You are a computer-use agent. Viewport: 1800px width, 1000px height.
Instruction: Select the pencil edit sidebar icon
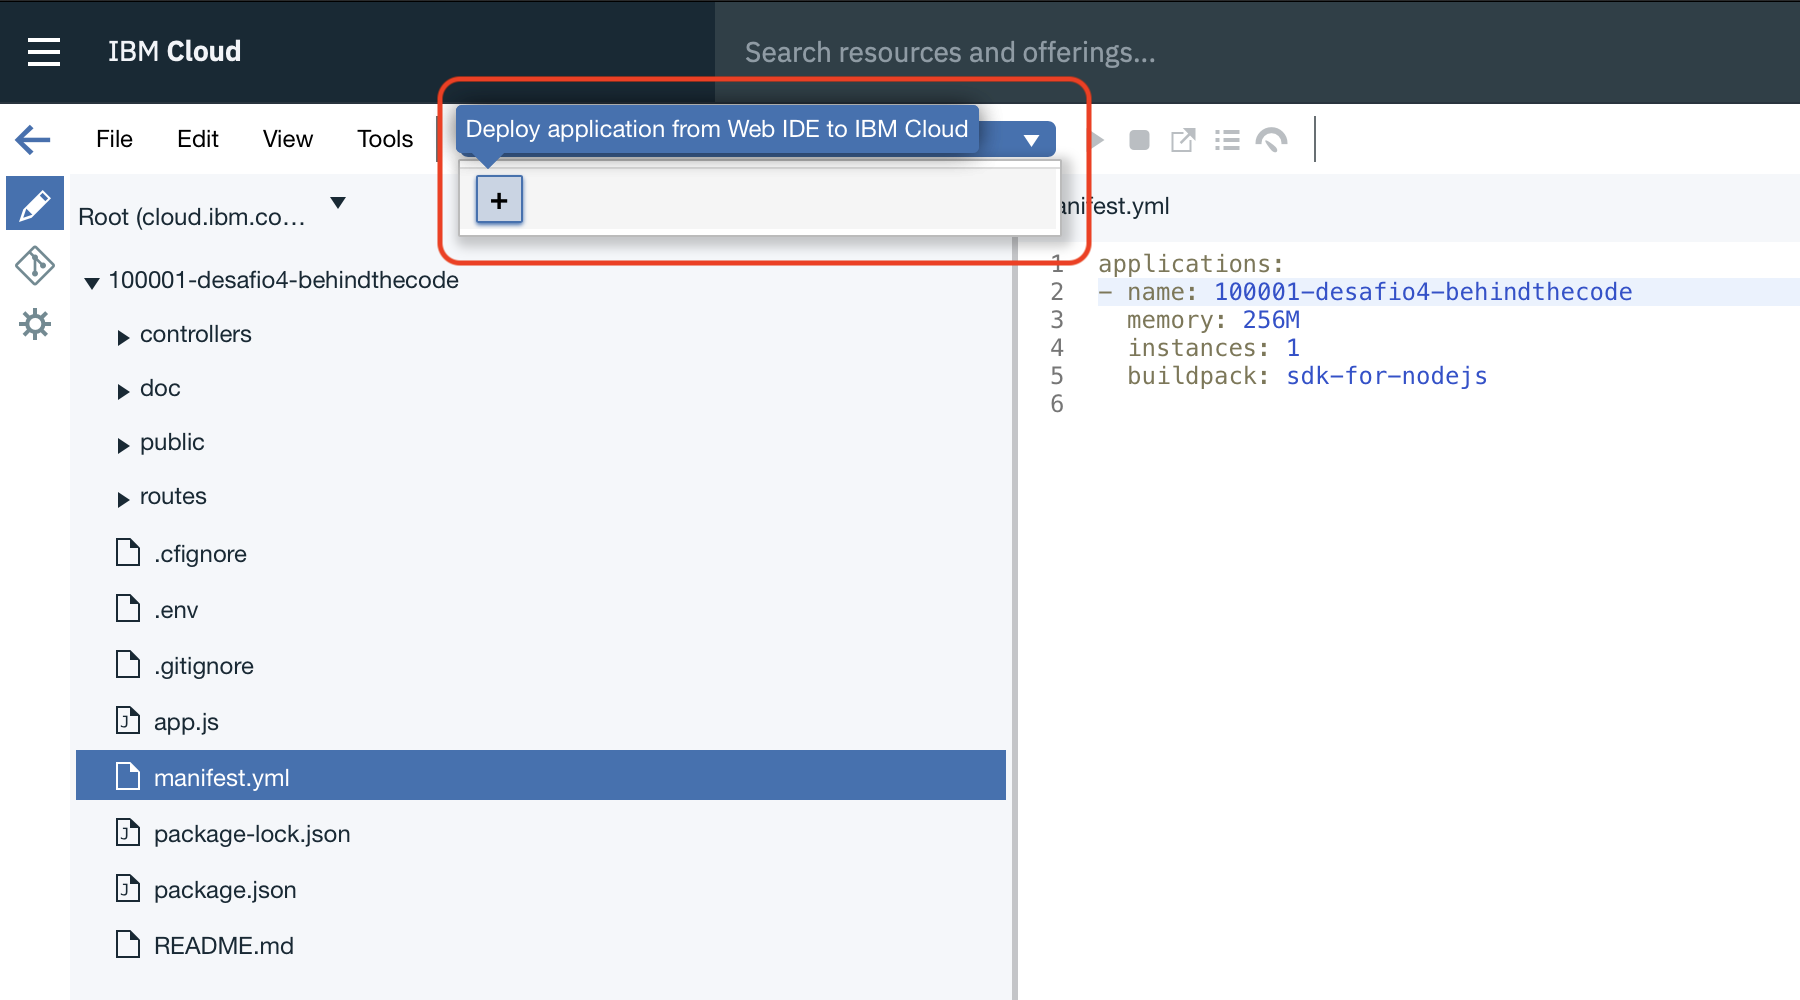pyautogui.click(x=35, y=204)
